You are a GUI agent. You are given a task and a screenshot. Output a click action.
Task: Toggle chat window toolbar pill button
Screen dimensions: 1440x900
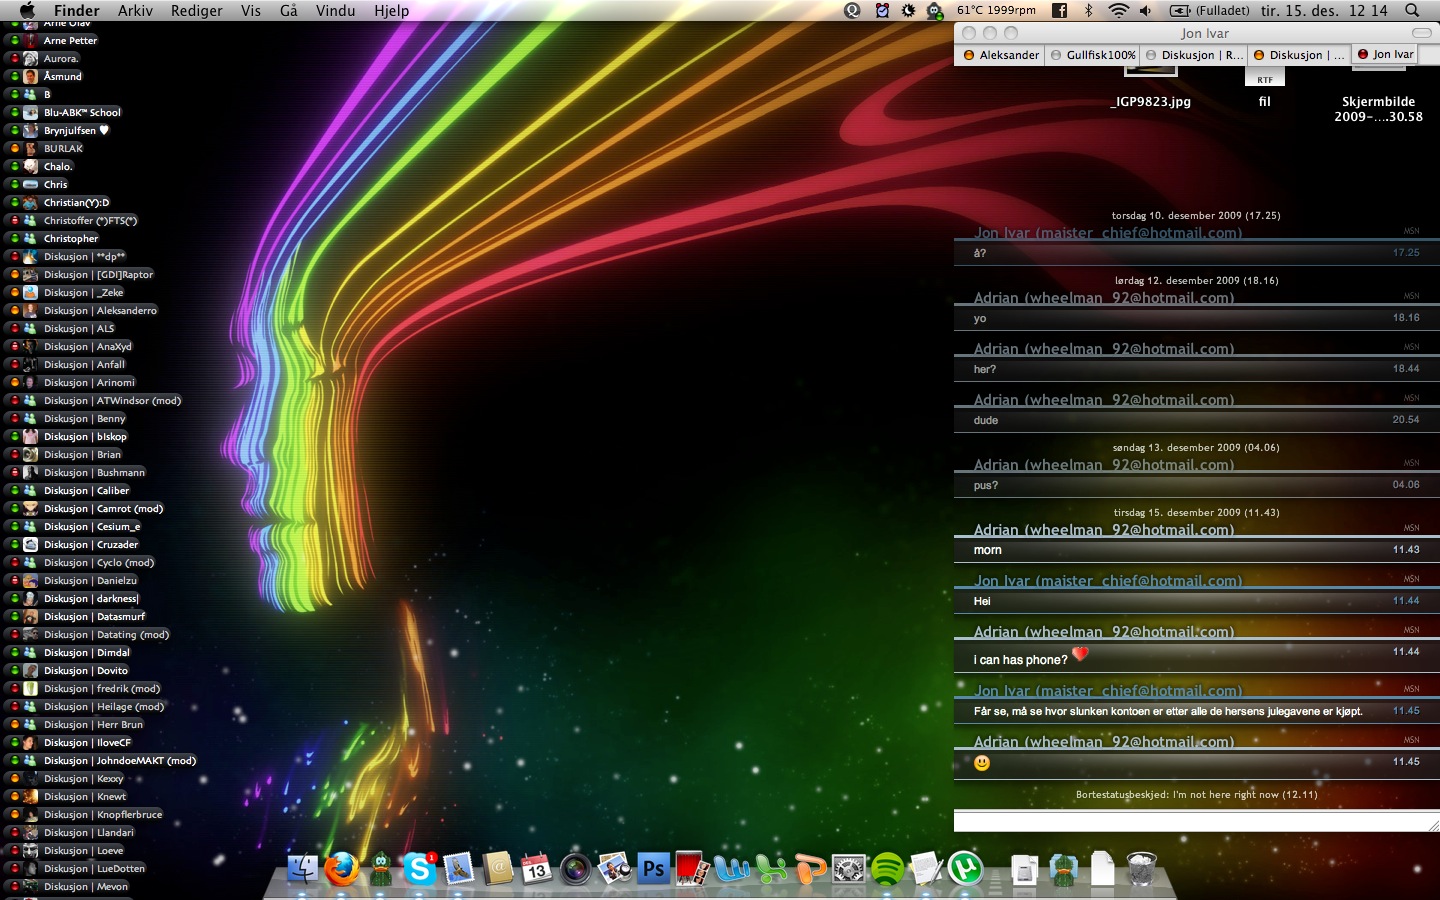coord(1421,33)
